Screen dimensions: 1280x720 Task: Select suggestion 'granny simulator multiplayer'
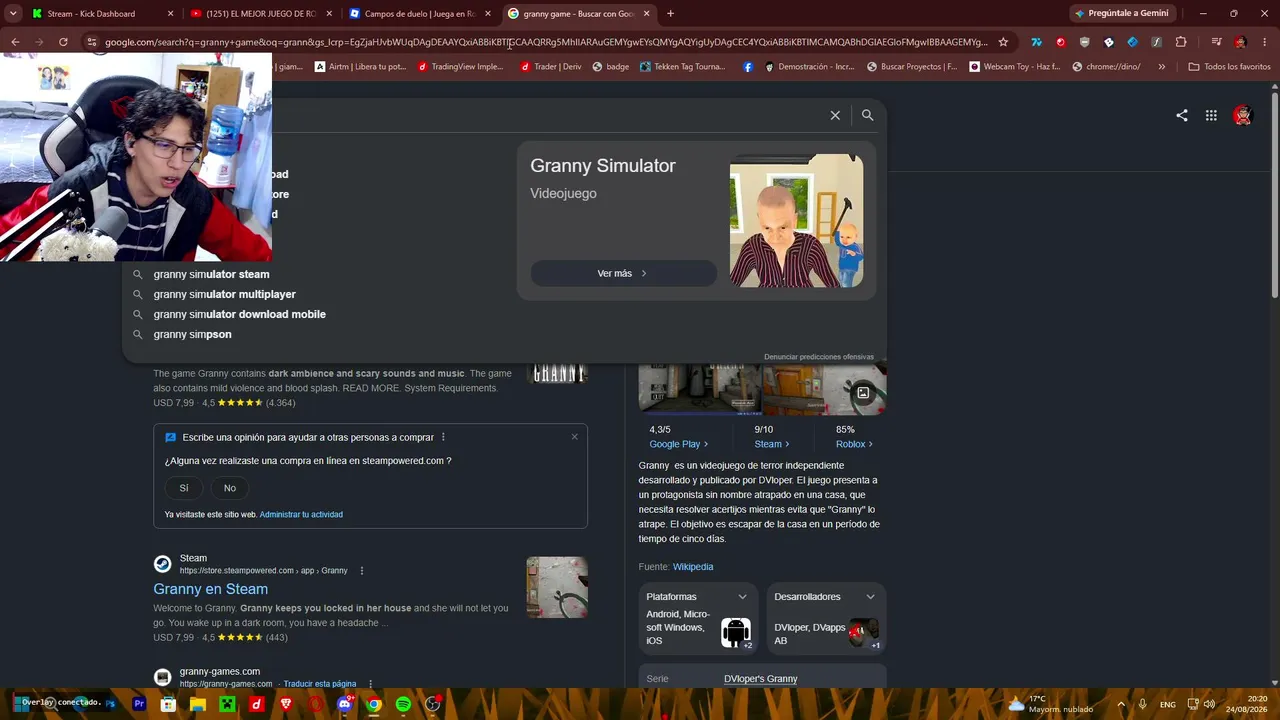tap(224, 294)
